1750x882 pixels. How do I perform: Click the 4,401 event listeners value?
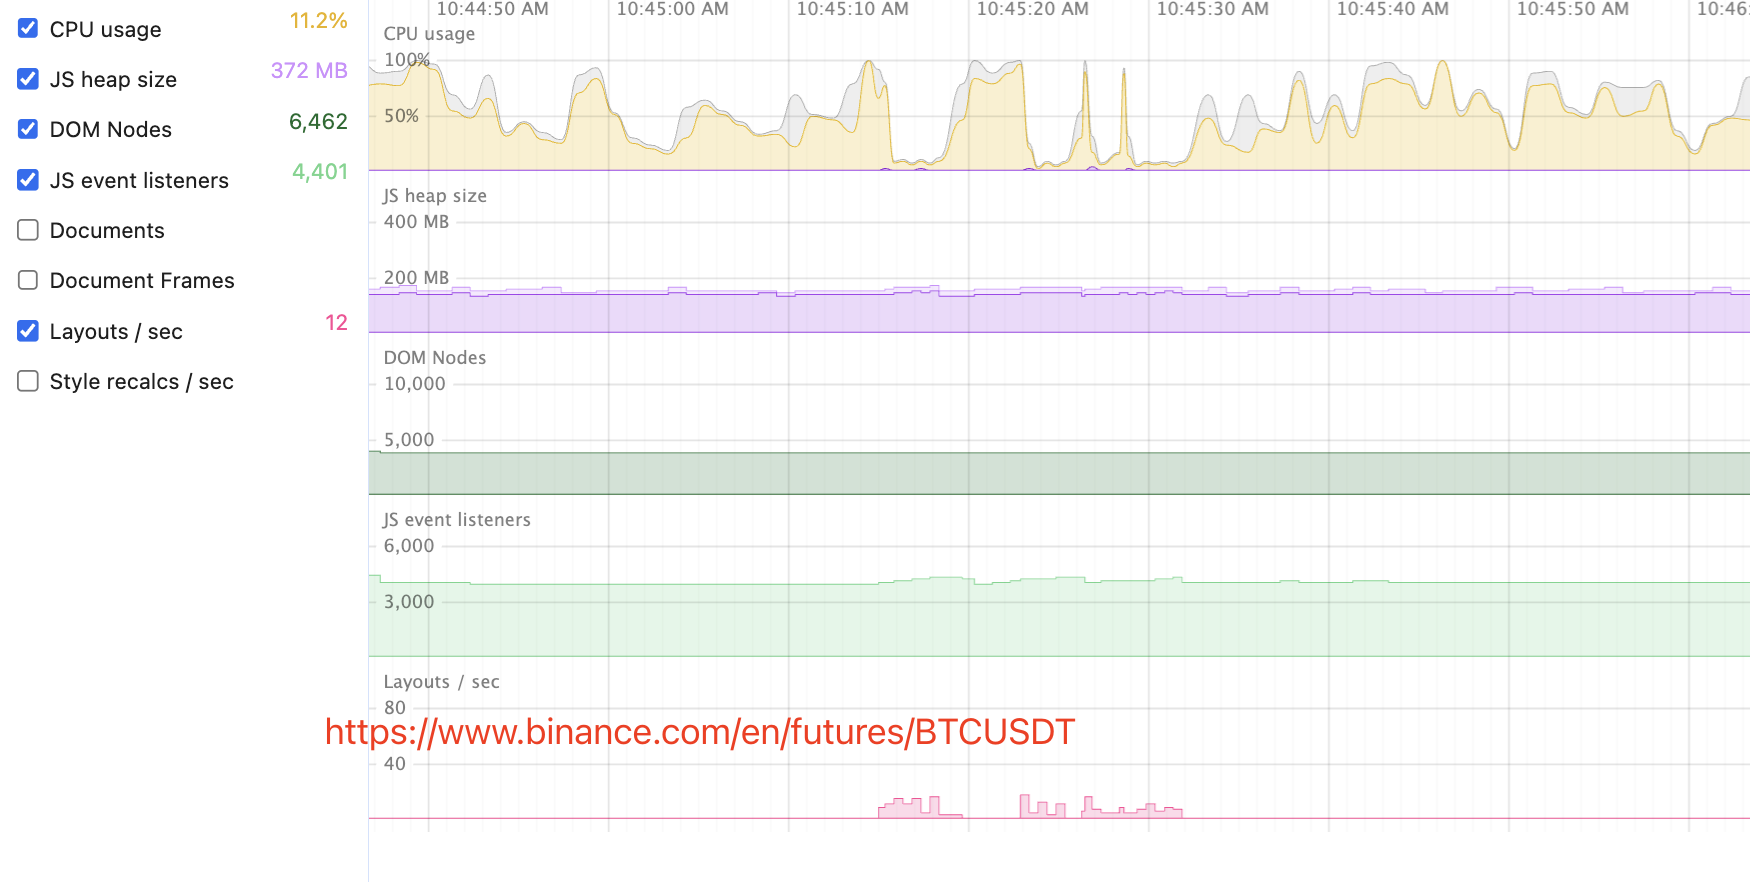(x=319, y=172)
